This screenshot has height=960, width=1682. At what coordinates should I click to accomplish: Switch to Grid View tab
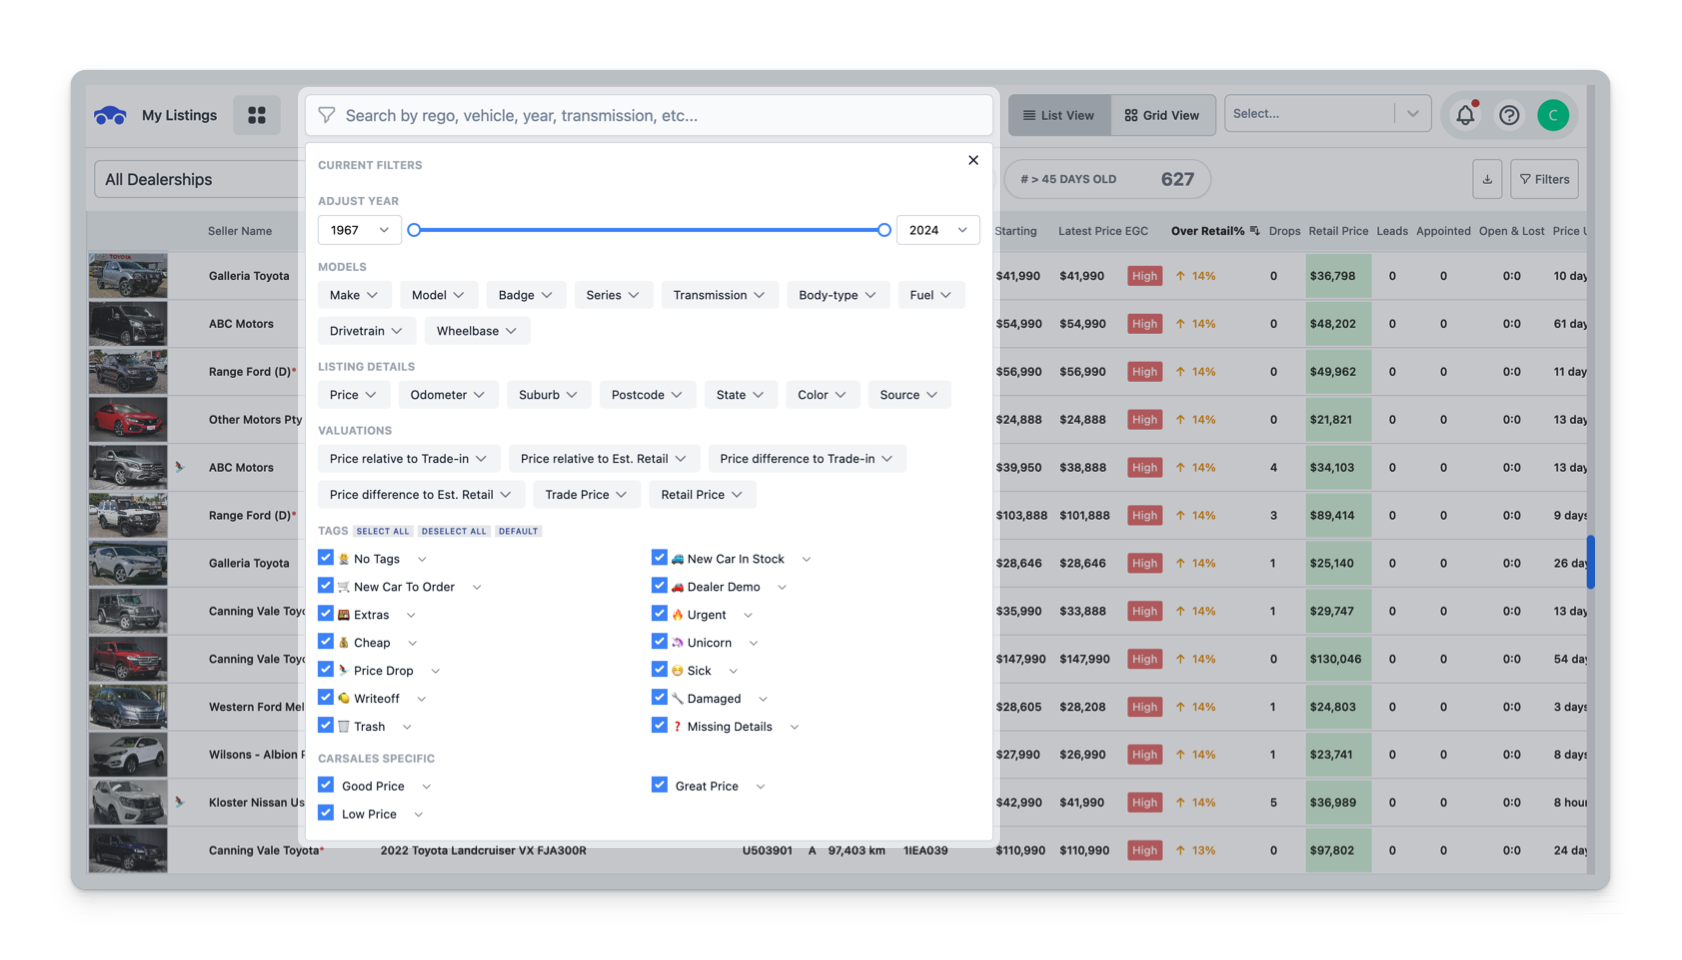(1162, 115)
